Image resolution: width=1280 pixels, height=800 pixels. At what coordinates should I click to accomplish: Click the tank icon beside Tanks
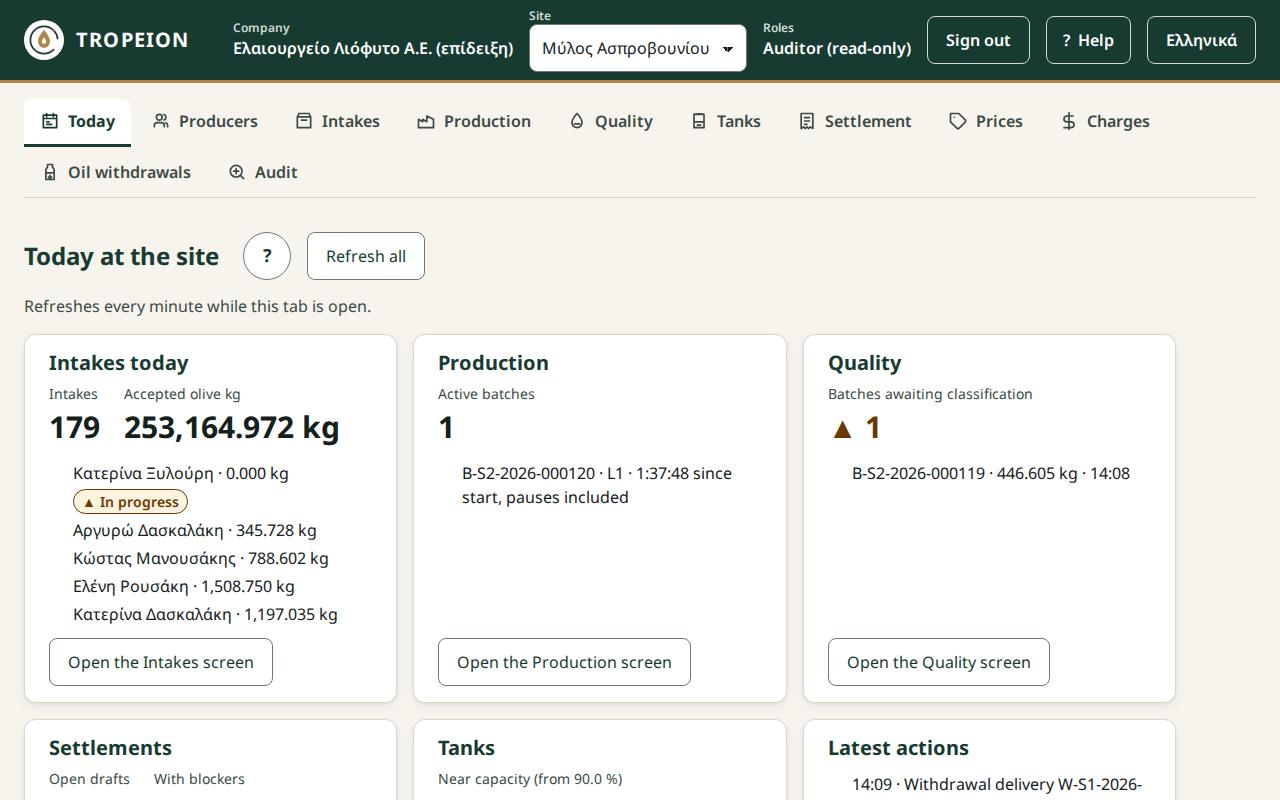click(699, 121)
